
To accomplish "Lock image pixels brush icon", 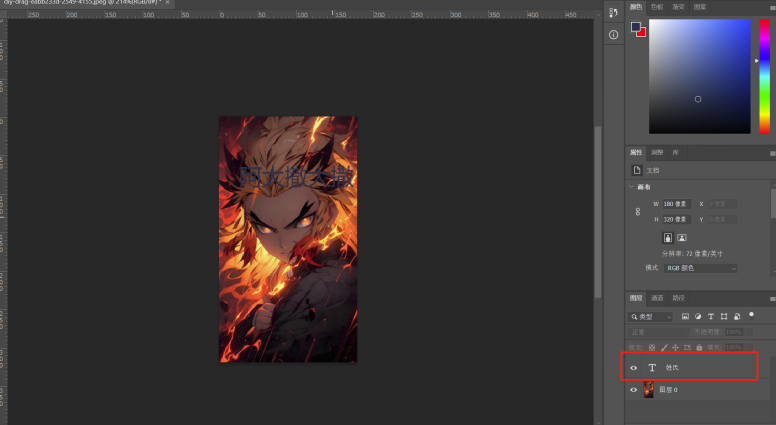I will pyautogui.click(x=664, y=348).
